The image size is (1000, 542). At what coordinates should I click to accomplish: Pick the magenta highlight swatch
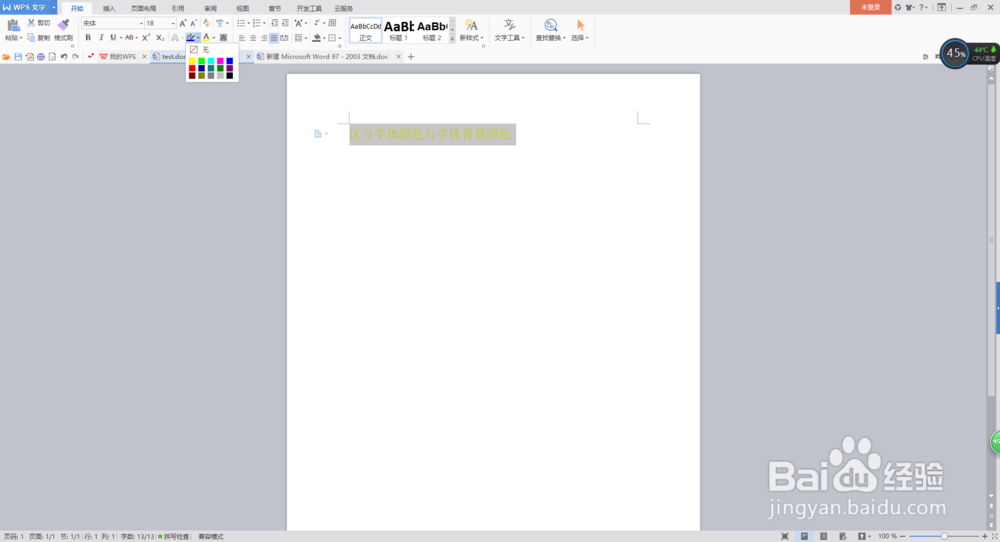pos(221,61)
